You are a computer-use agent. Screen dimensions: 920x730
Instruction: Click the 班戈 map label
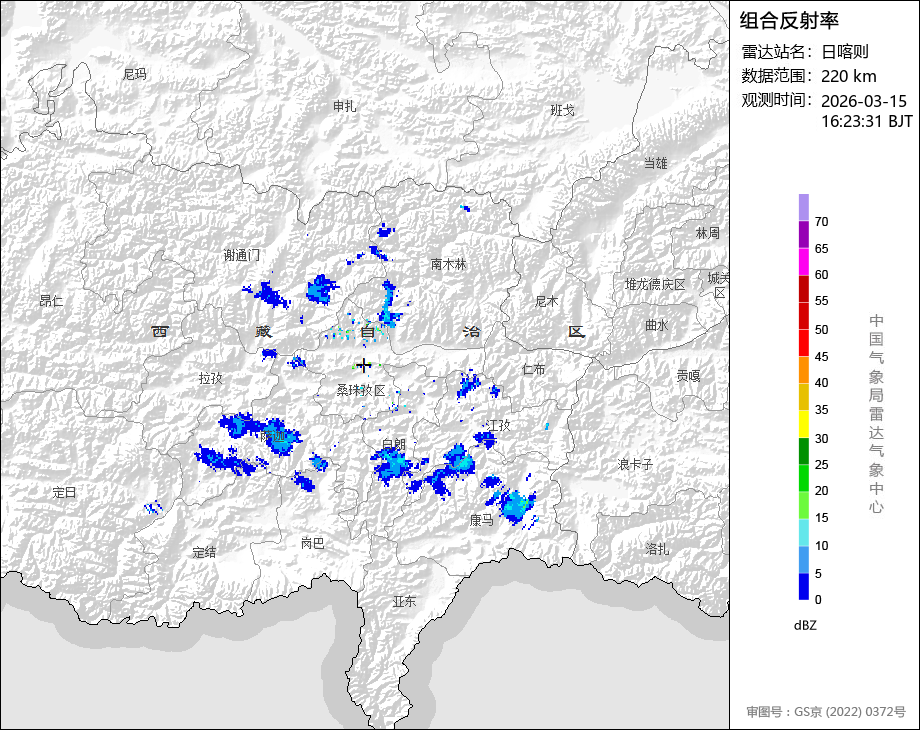563,110
